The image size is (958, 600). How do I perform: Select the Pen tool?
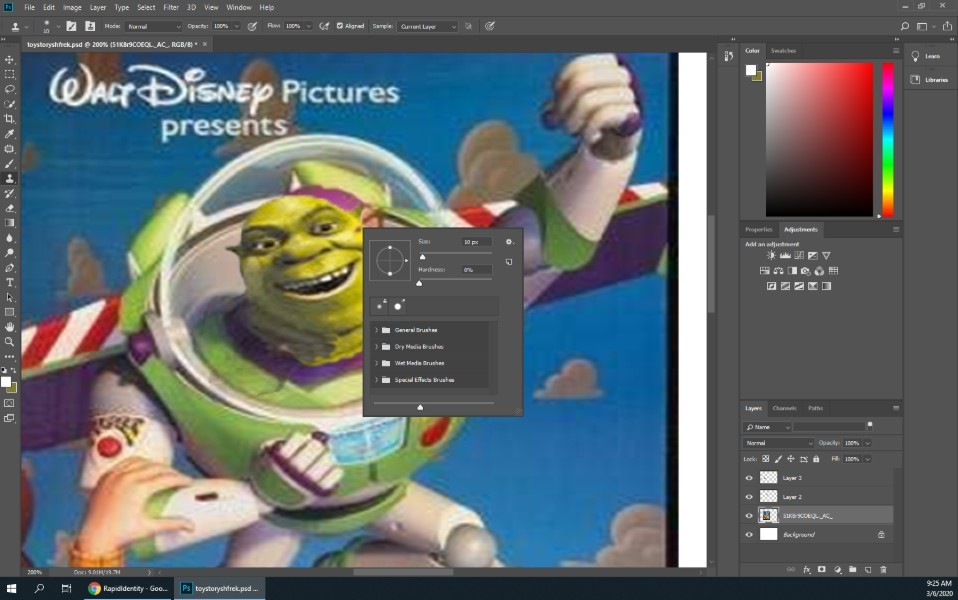(9, 268)
